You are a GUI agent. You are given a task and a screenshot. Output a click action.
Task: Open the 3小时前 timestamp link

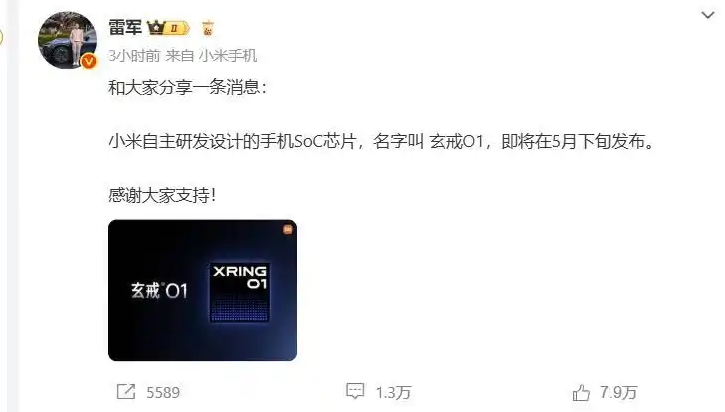[x=134, y=56]
